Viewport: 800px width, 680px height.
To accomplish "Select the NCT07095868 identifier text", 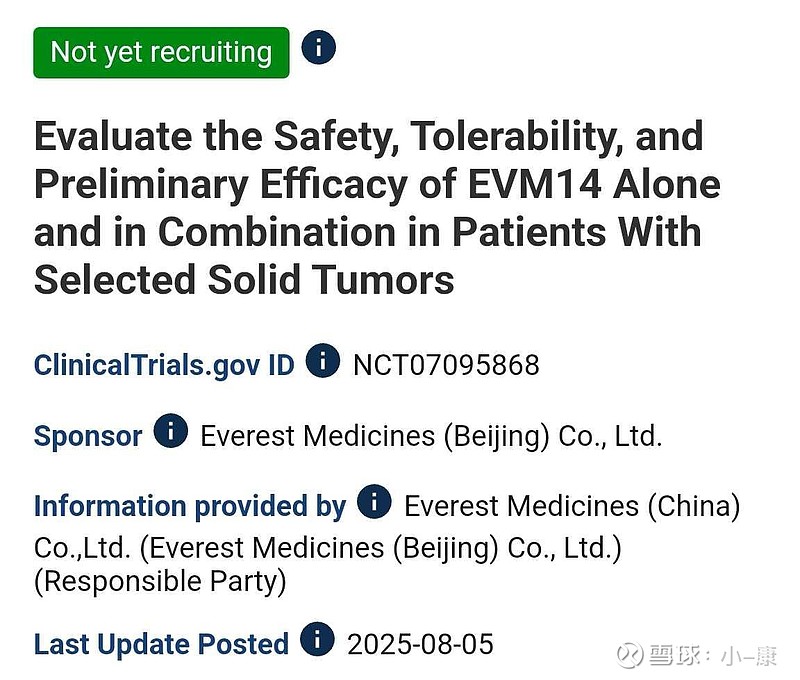I will click(446, 365).
